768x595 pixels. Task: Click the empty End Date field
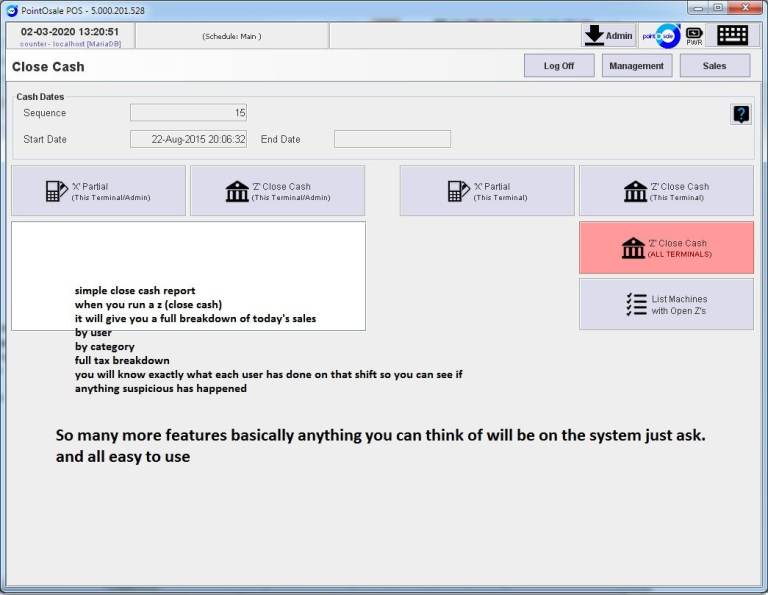point(392,139)
